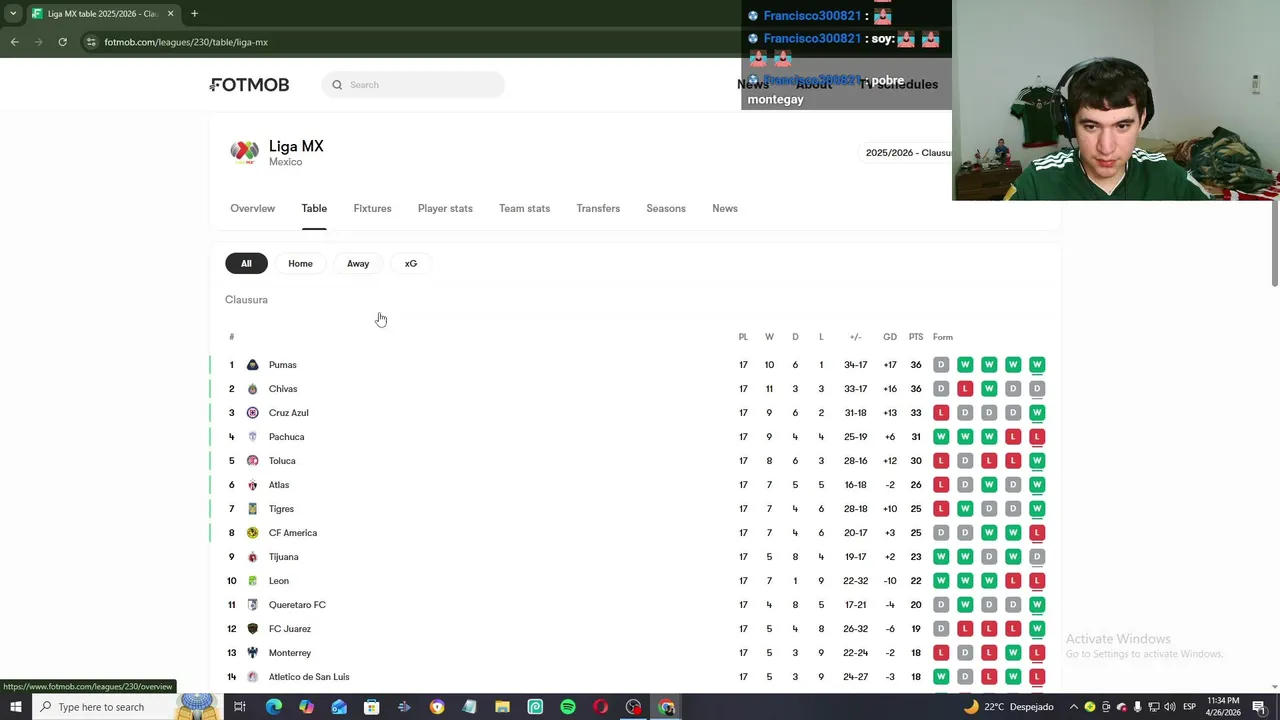The image size is (1280, 720).
Task: Switch to the Transfers tab
Action: tap(598, 208)
